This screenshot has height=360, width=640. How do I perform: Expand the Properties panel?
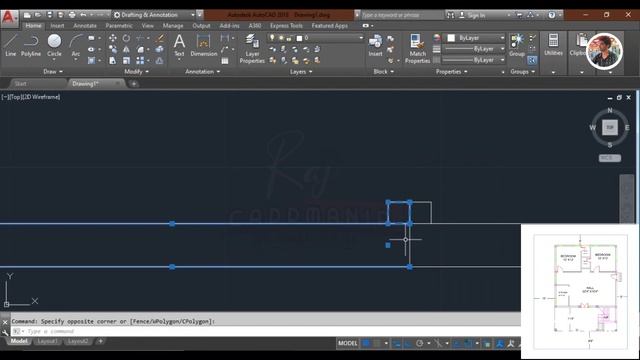[451, 71]
